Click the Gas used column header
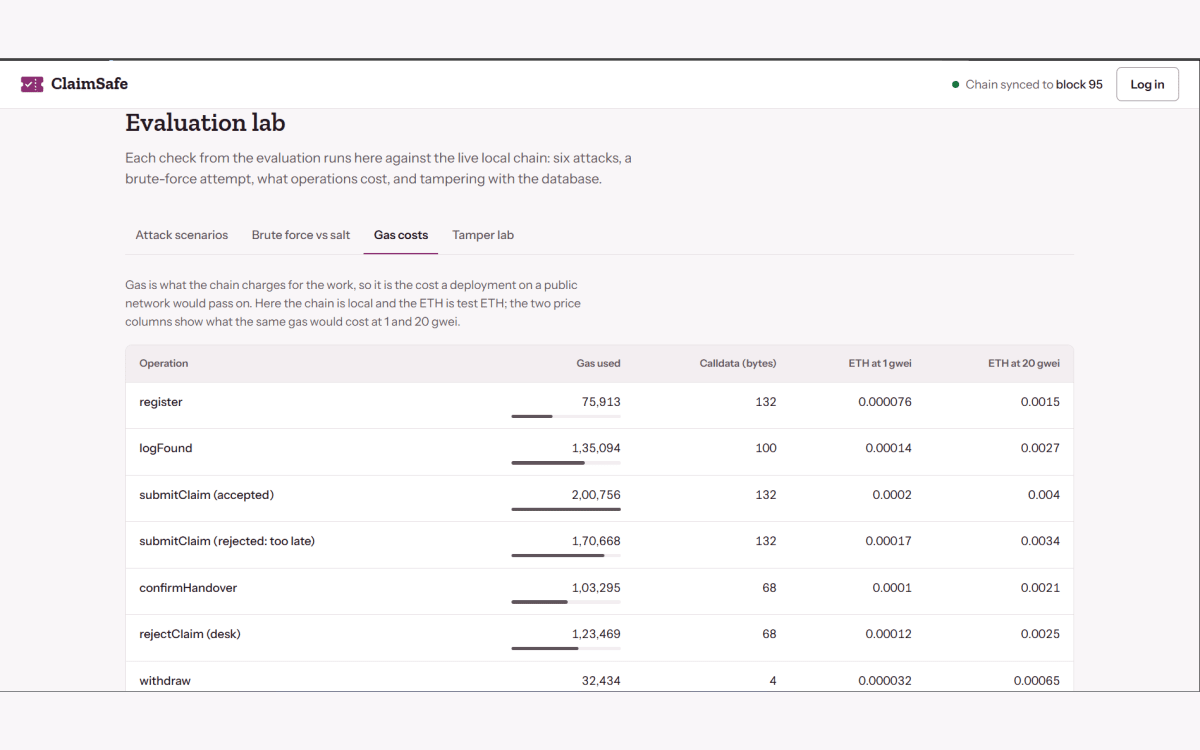This screenshot has height=750, width=1200. [599, 363]
